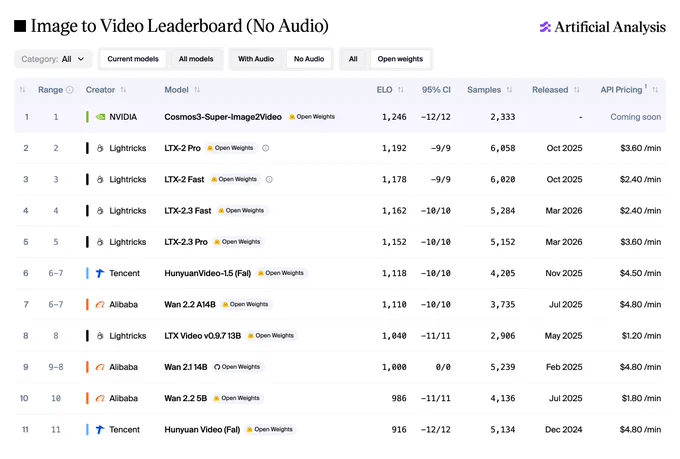Sort by the Model column arrows
Screen dimensions: 680x459
tap(197, 90)
